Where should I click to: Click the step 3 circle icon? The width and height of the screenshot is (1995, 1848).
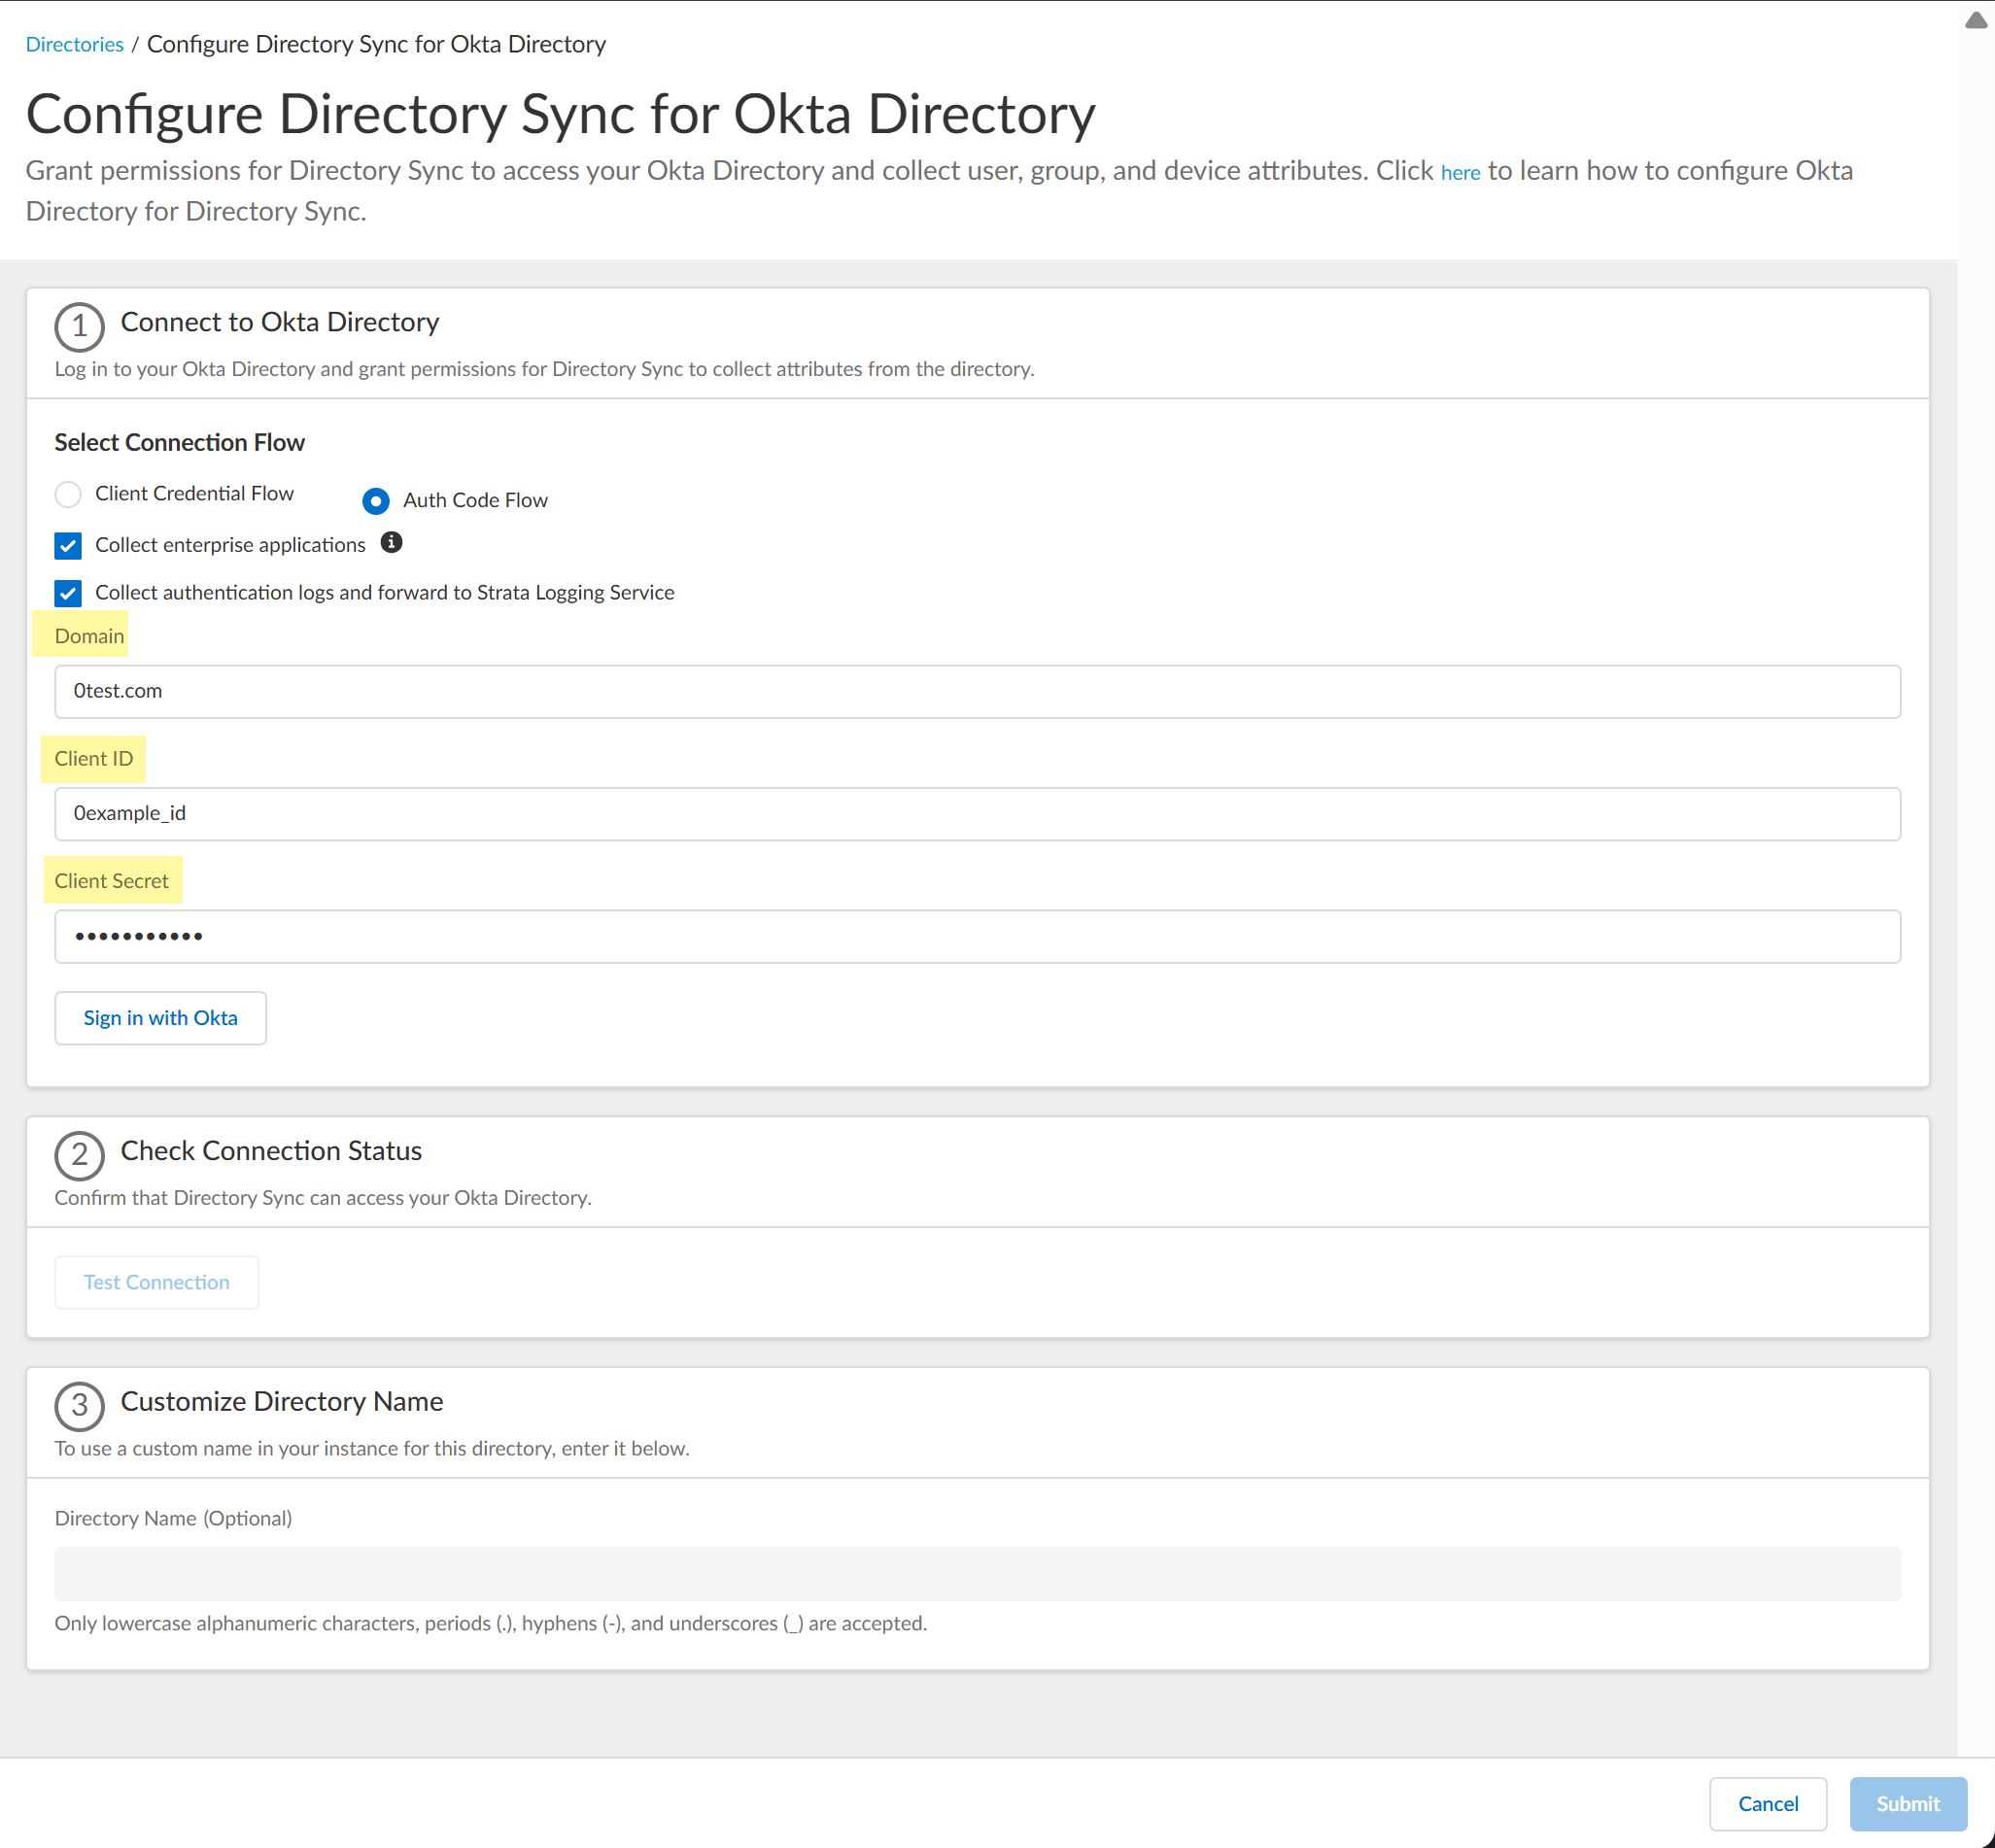(x=79, y=1406)
